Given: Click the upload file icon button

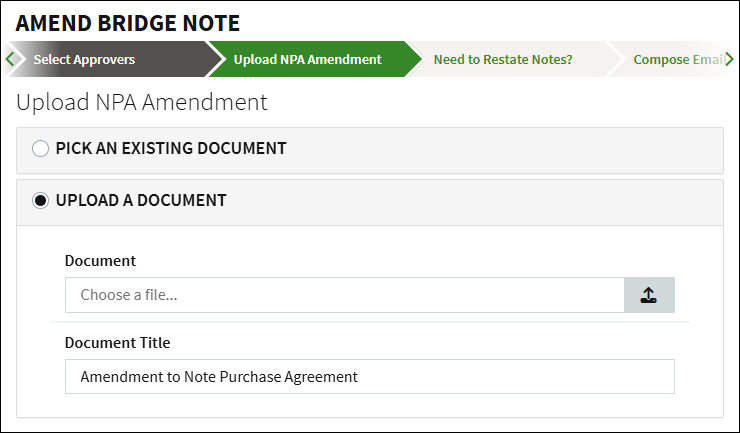Looking at the screenshot, I should pyautogui.click(x=649, y=295).
